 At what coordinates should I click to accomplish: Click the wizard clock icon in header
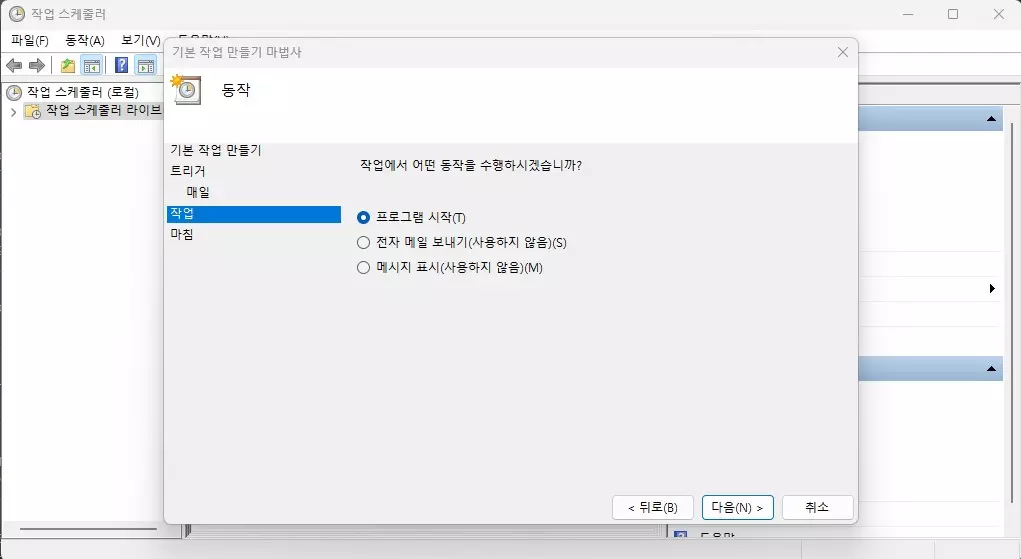click(186, 89)
